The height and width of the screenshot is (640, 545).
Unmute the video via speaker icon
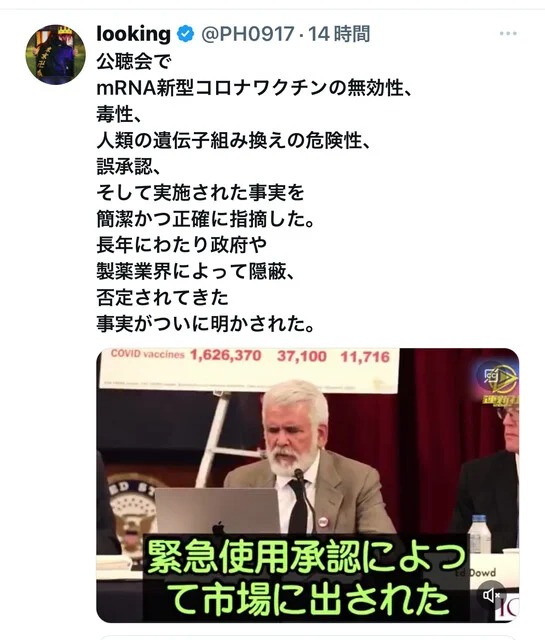491,595
